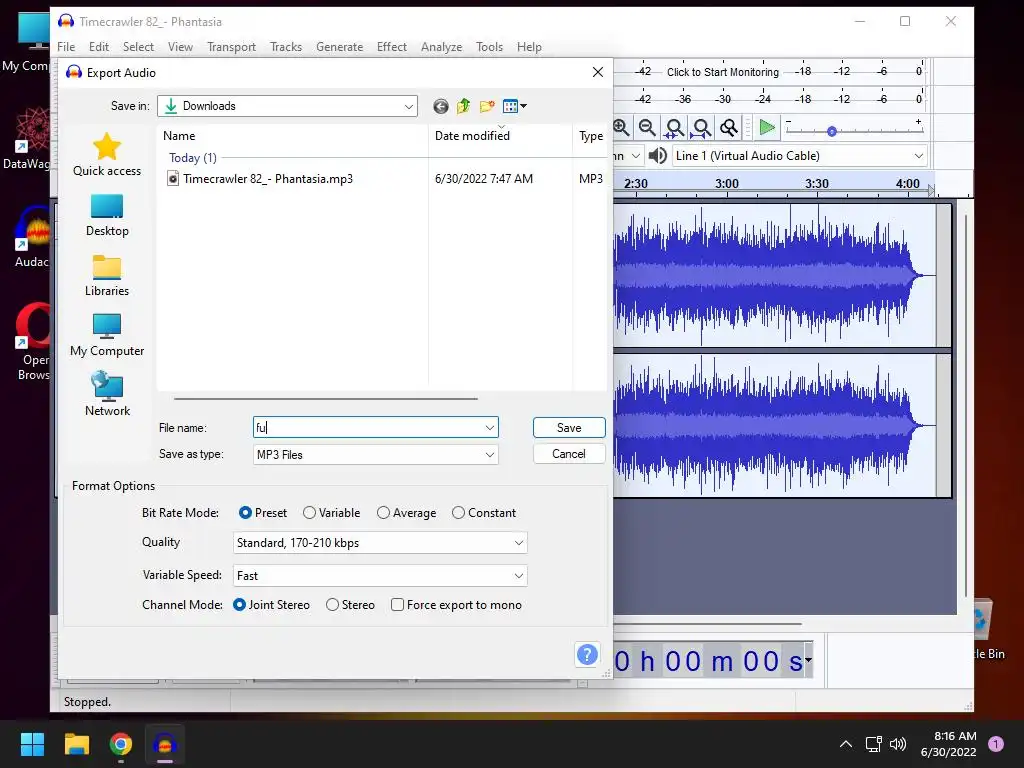Screen dimensions: 1024x768
Task: Open volume tray icon
Action: (898, 744)
